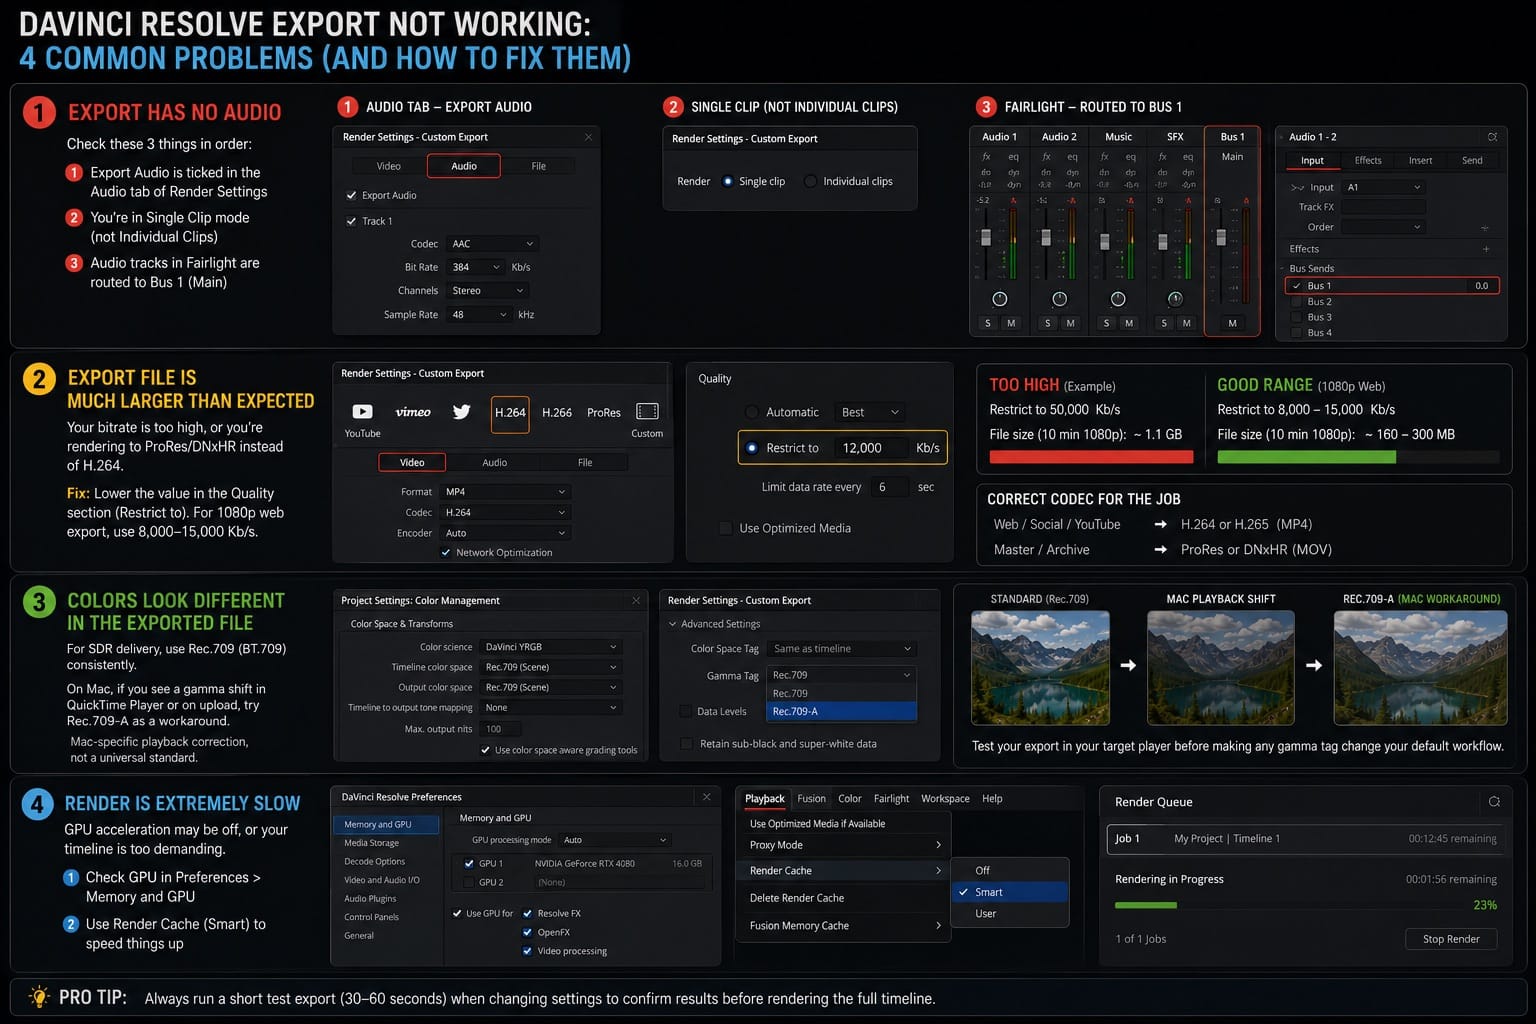The height and width of the screenshot is (1024, 1536).
Task: Open Memory and GPU preferences section
Action: [386, 825]
